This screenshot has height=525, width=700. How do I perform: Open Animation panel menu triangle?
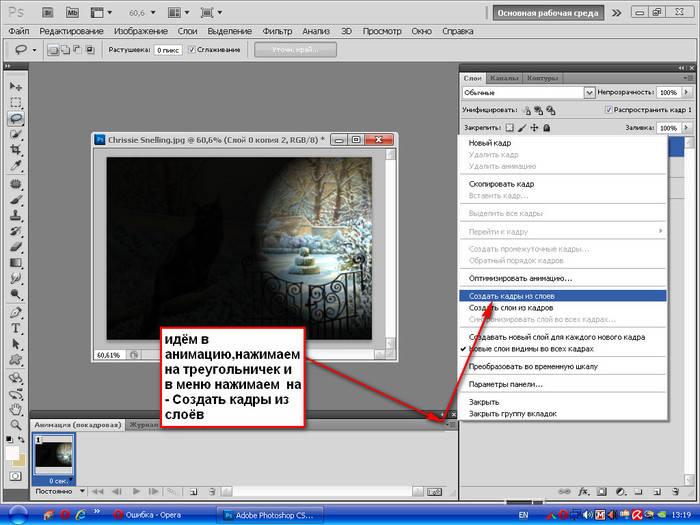click(450, 425)
